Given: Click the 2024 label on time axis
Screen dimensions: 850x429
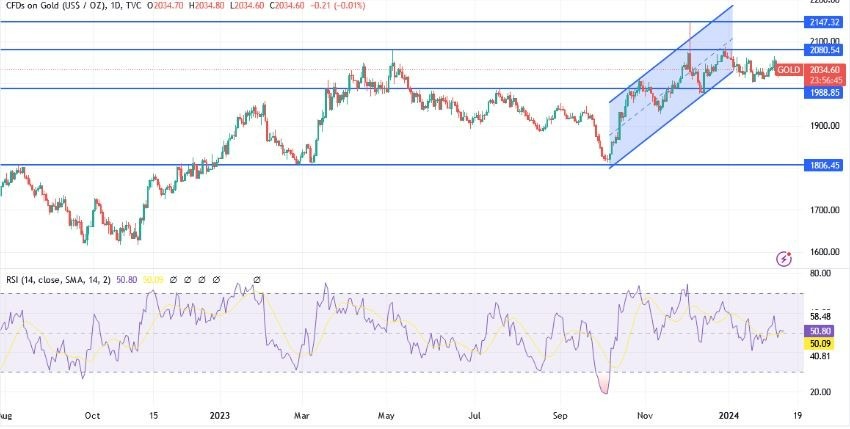Looking at the screenshot, I should point(729,415).
